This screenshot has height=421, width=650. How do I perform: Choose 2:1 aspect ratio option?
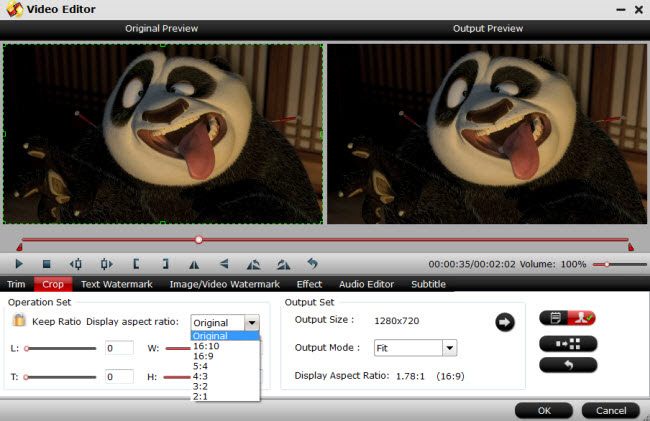[x=225, y=397]
